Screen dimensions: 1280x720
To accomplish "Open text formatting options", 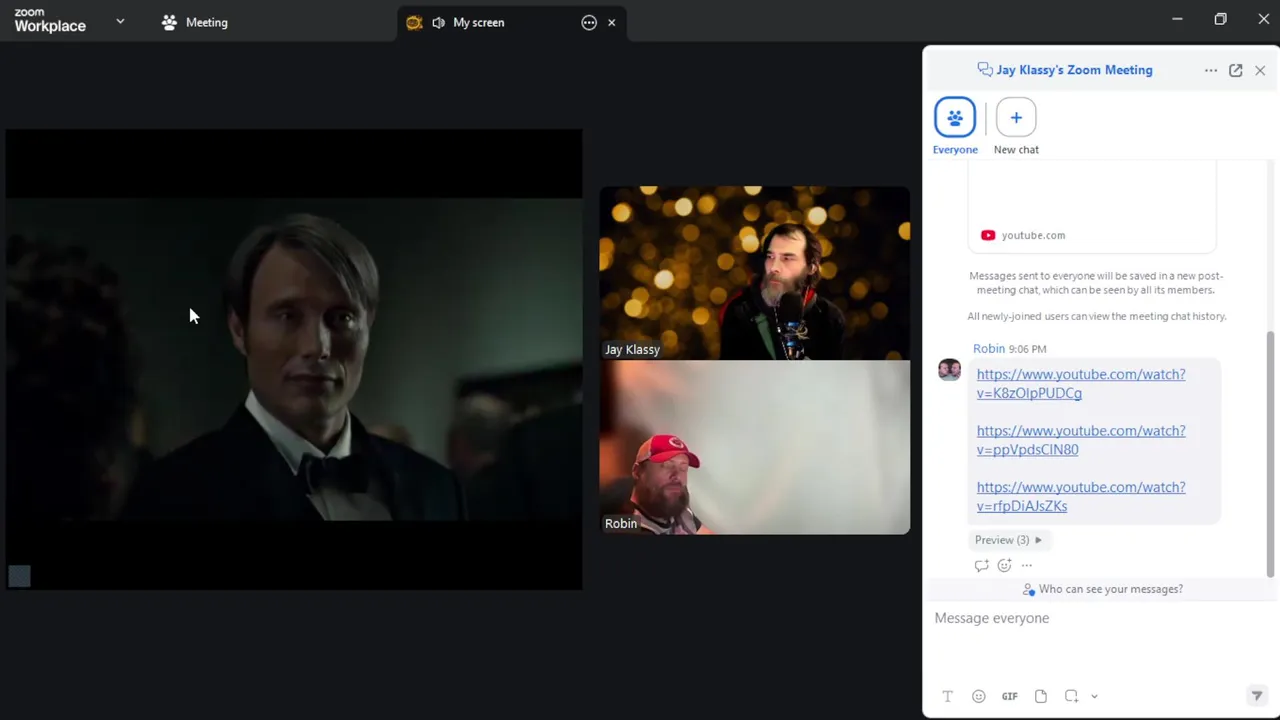I will [x=948, y=696].
